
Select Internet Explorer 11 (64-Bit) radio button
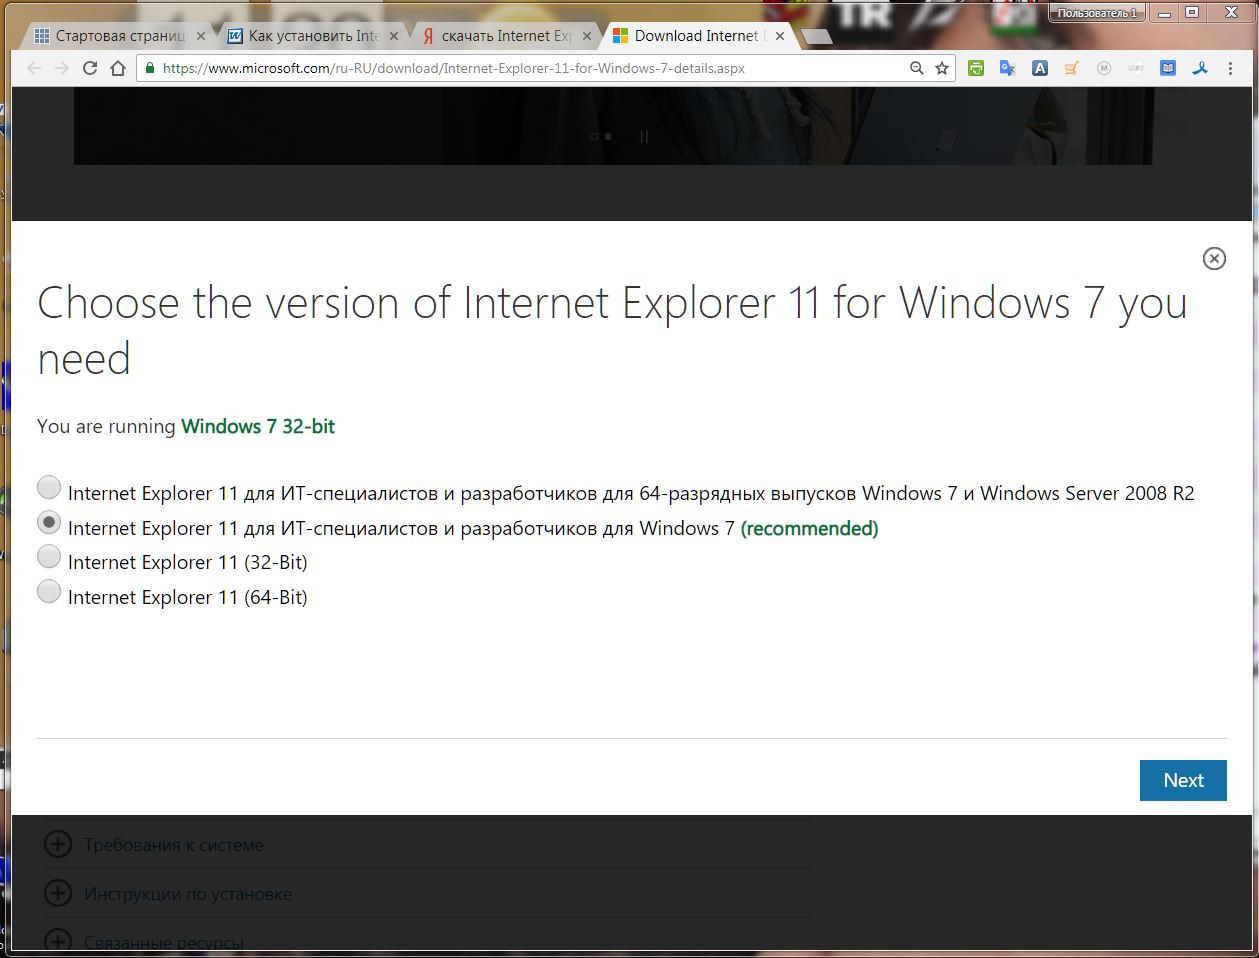[x=48, y=592]
